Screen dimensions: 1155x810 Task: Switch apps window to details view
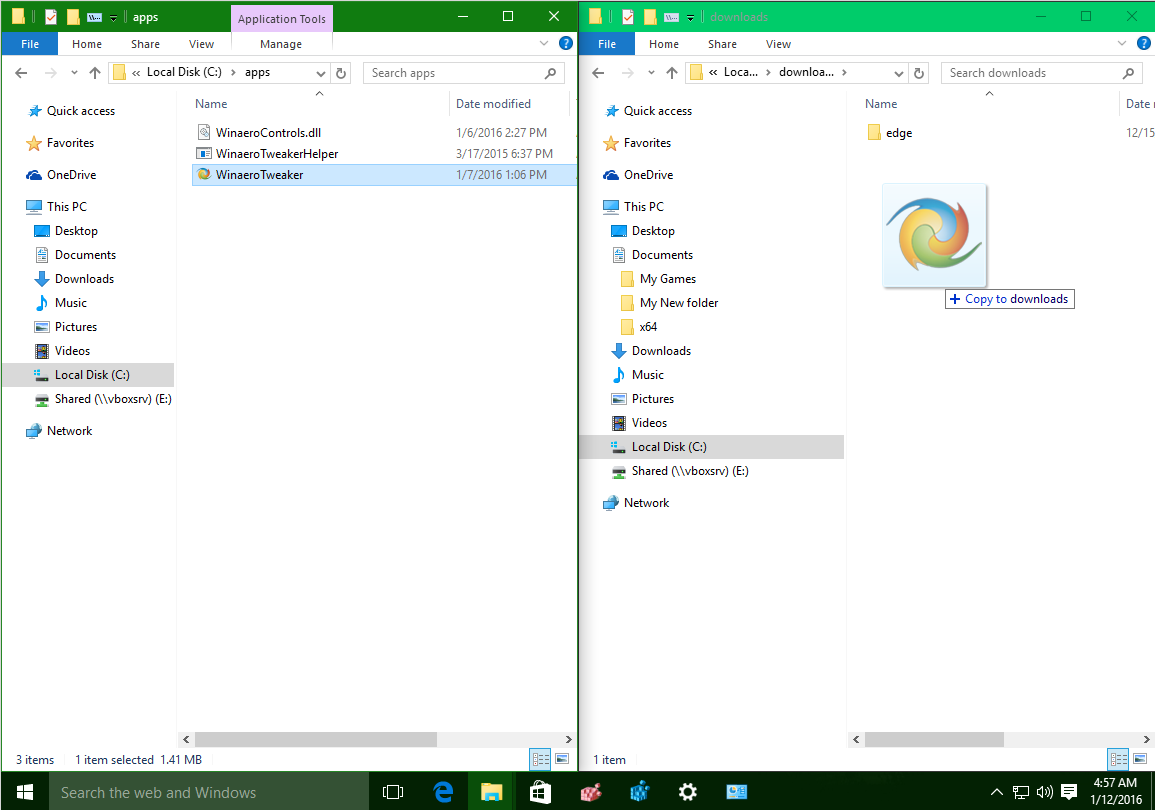point(540,760)
